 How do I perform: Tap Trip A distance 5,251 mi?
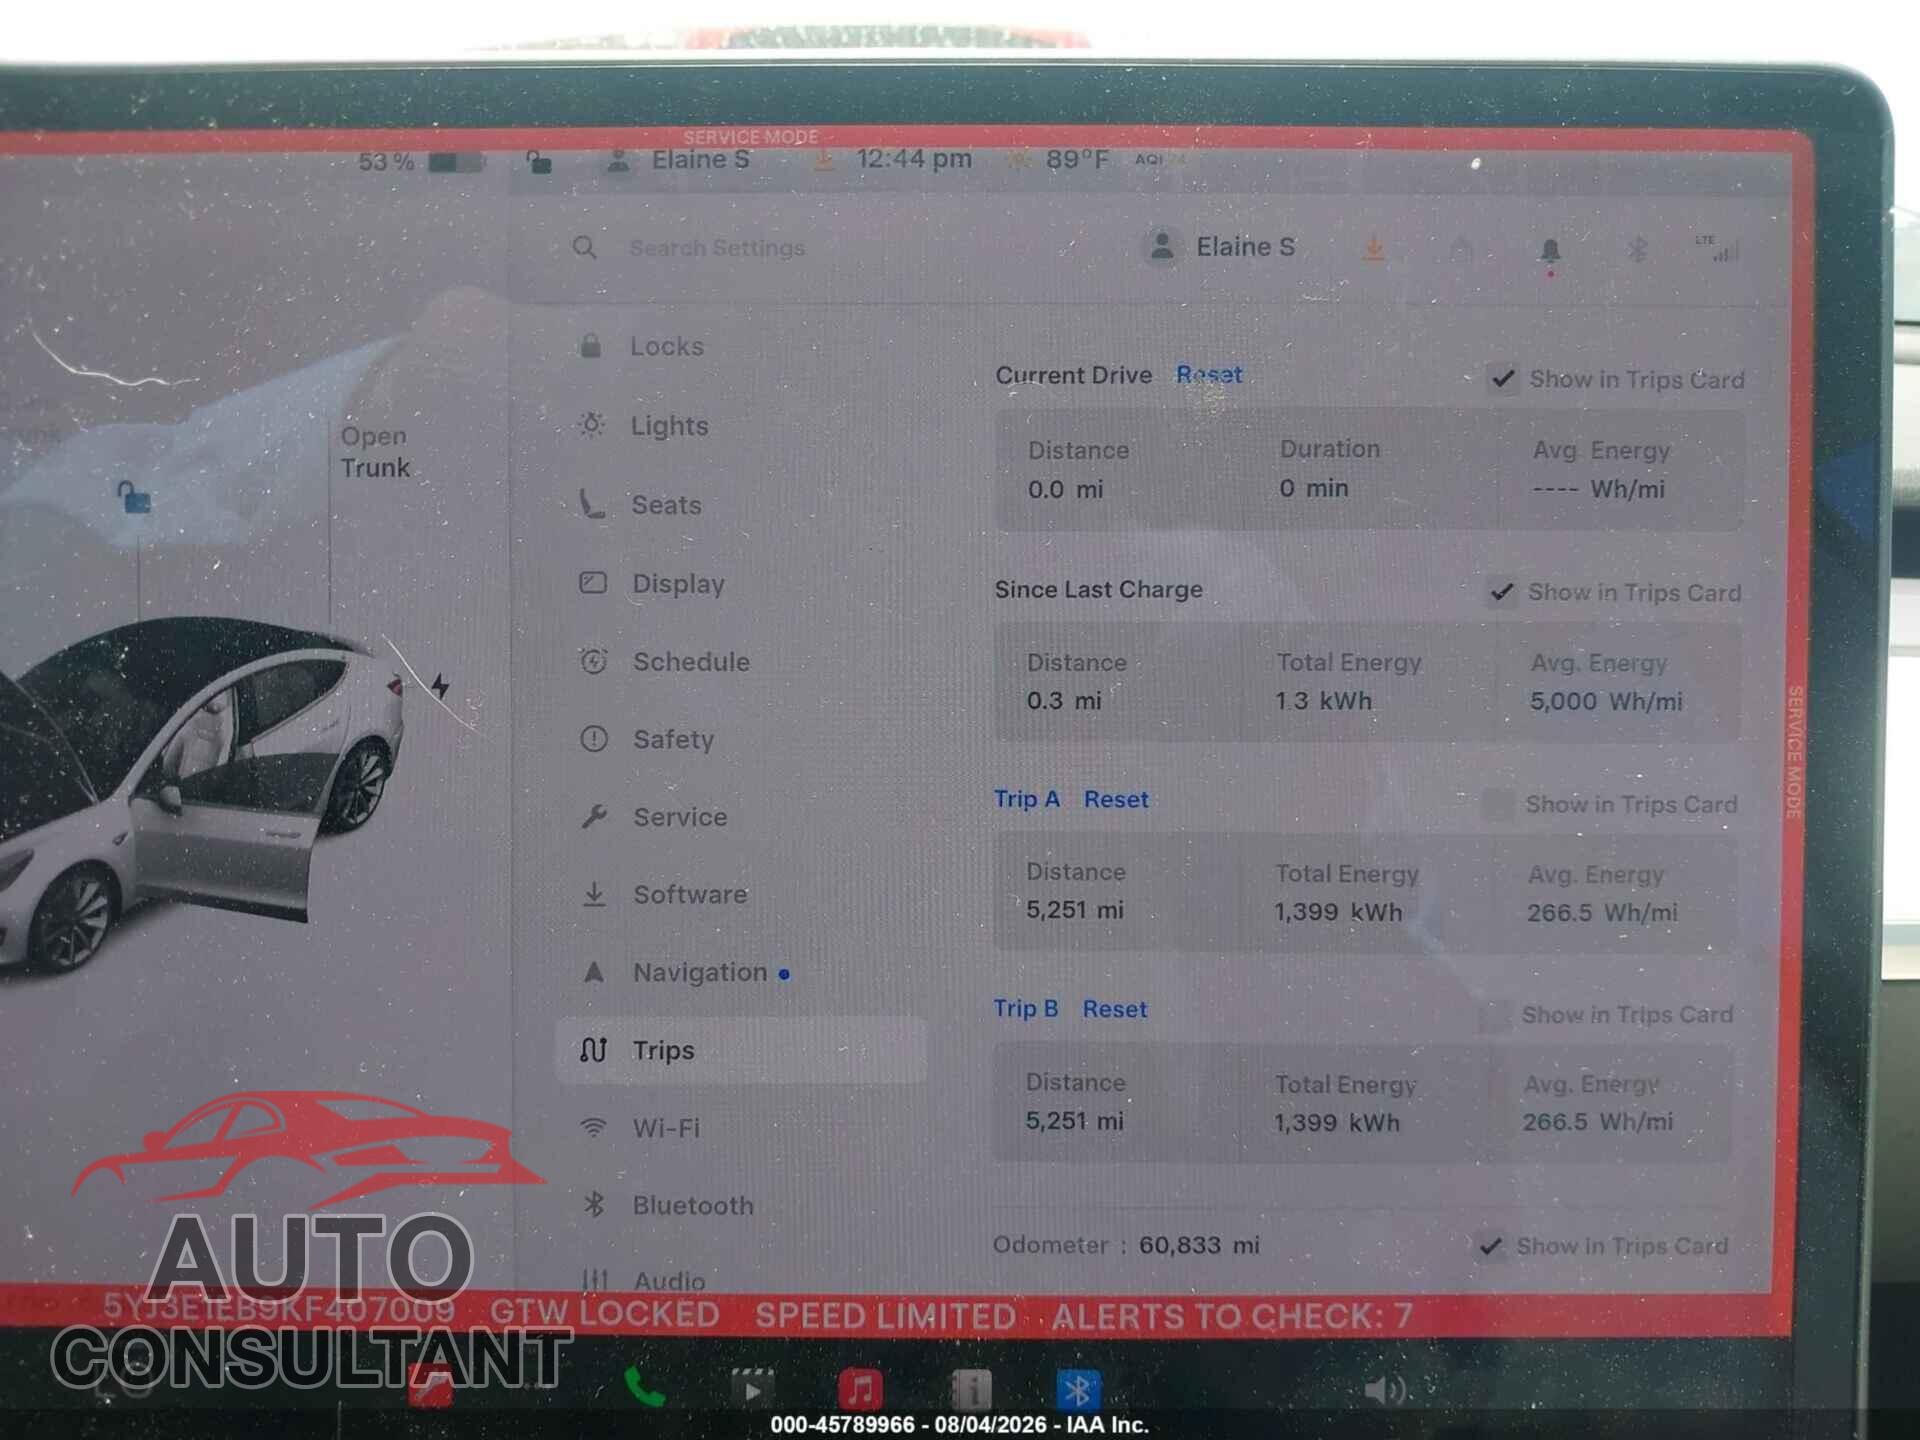pos(1075,909)
